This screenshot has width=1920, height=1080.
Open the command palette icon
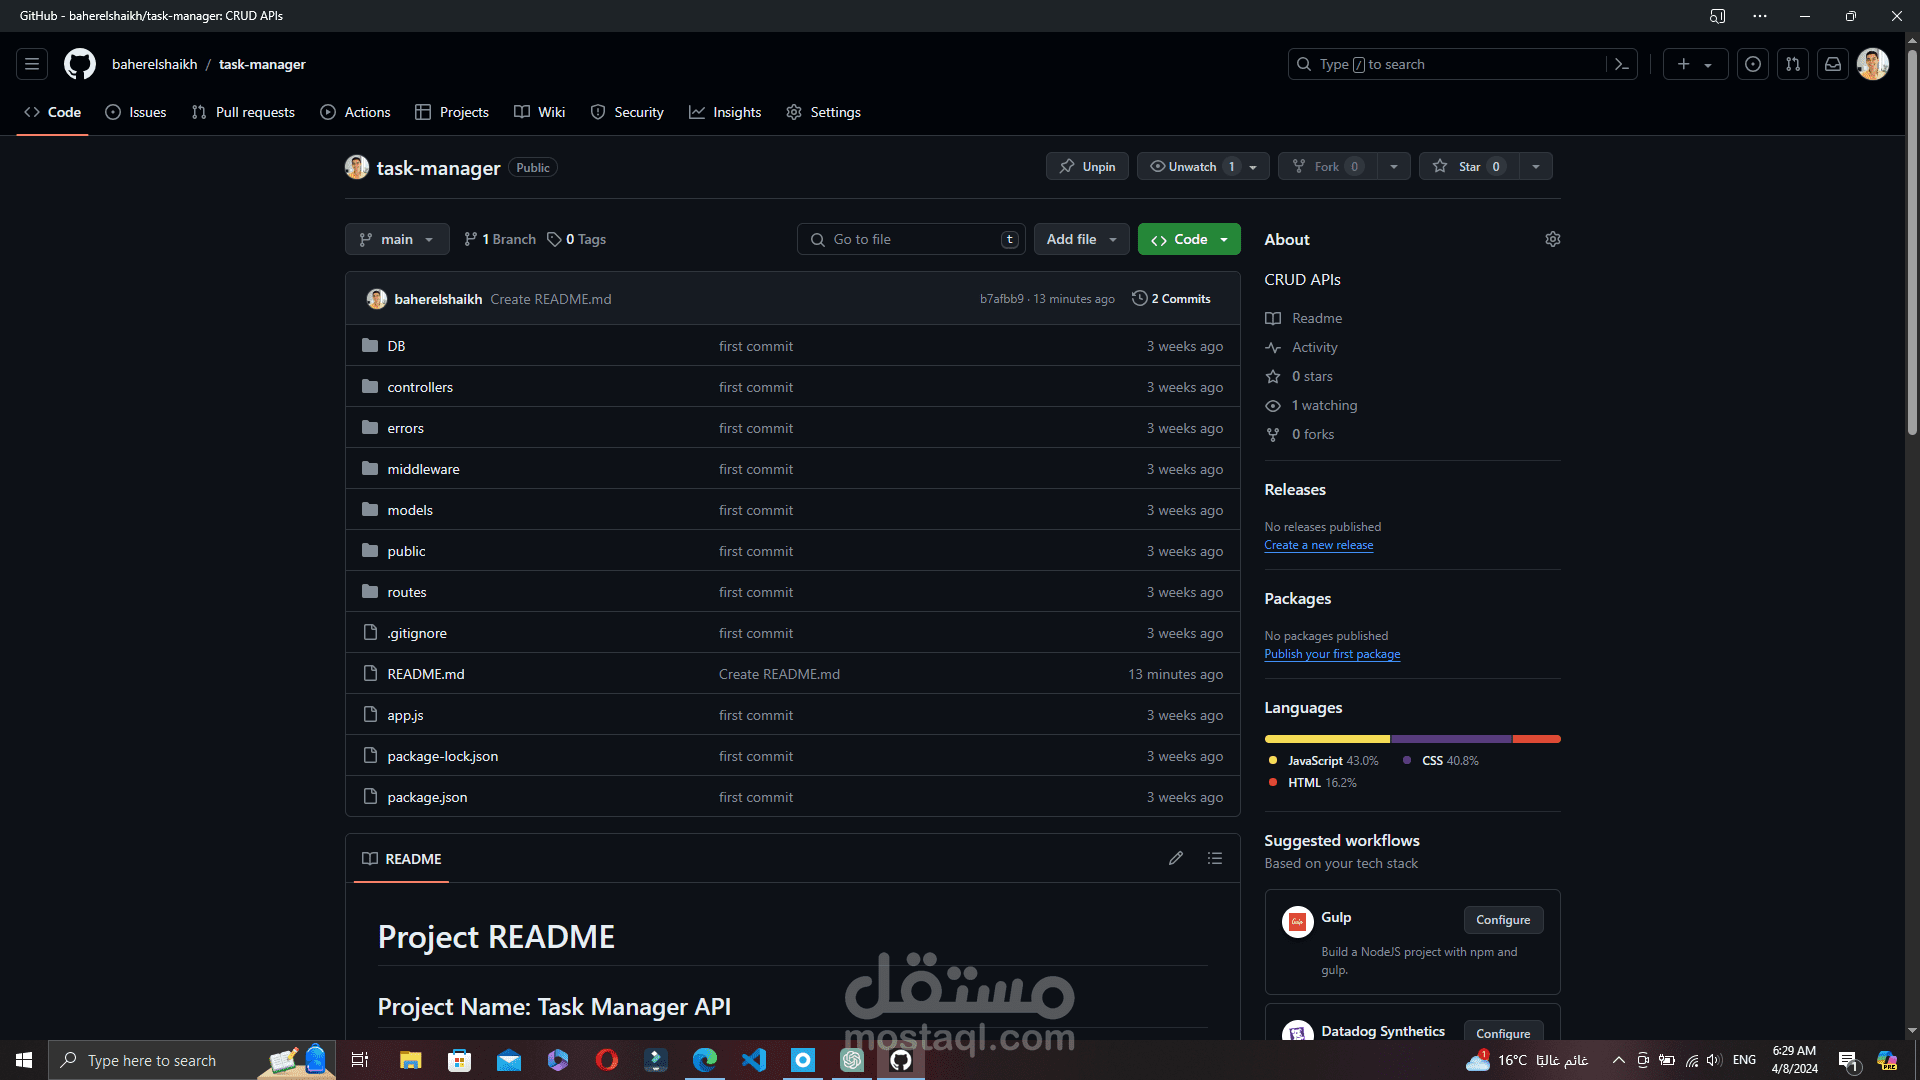pos(1621,64)
